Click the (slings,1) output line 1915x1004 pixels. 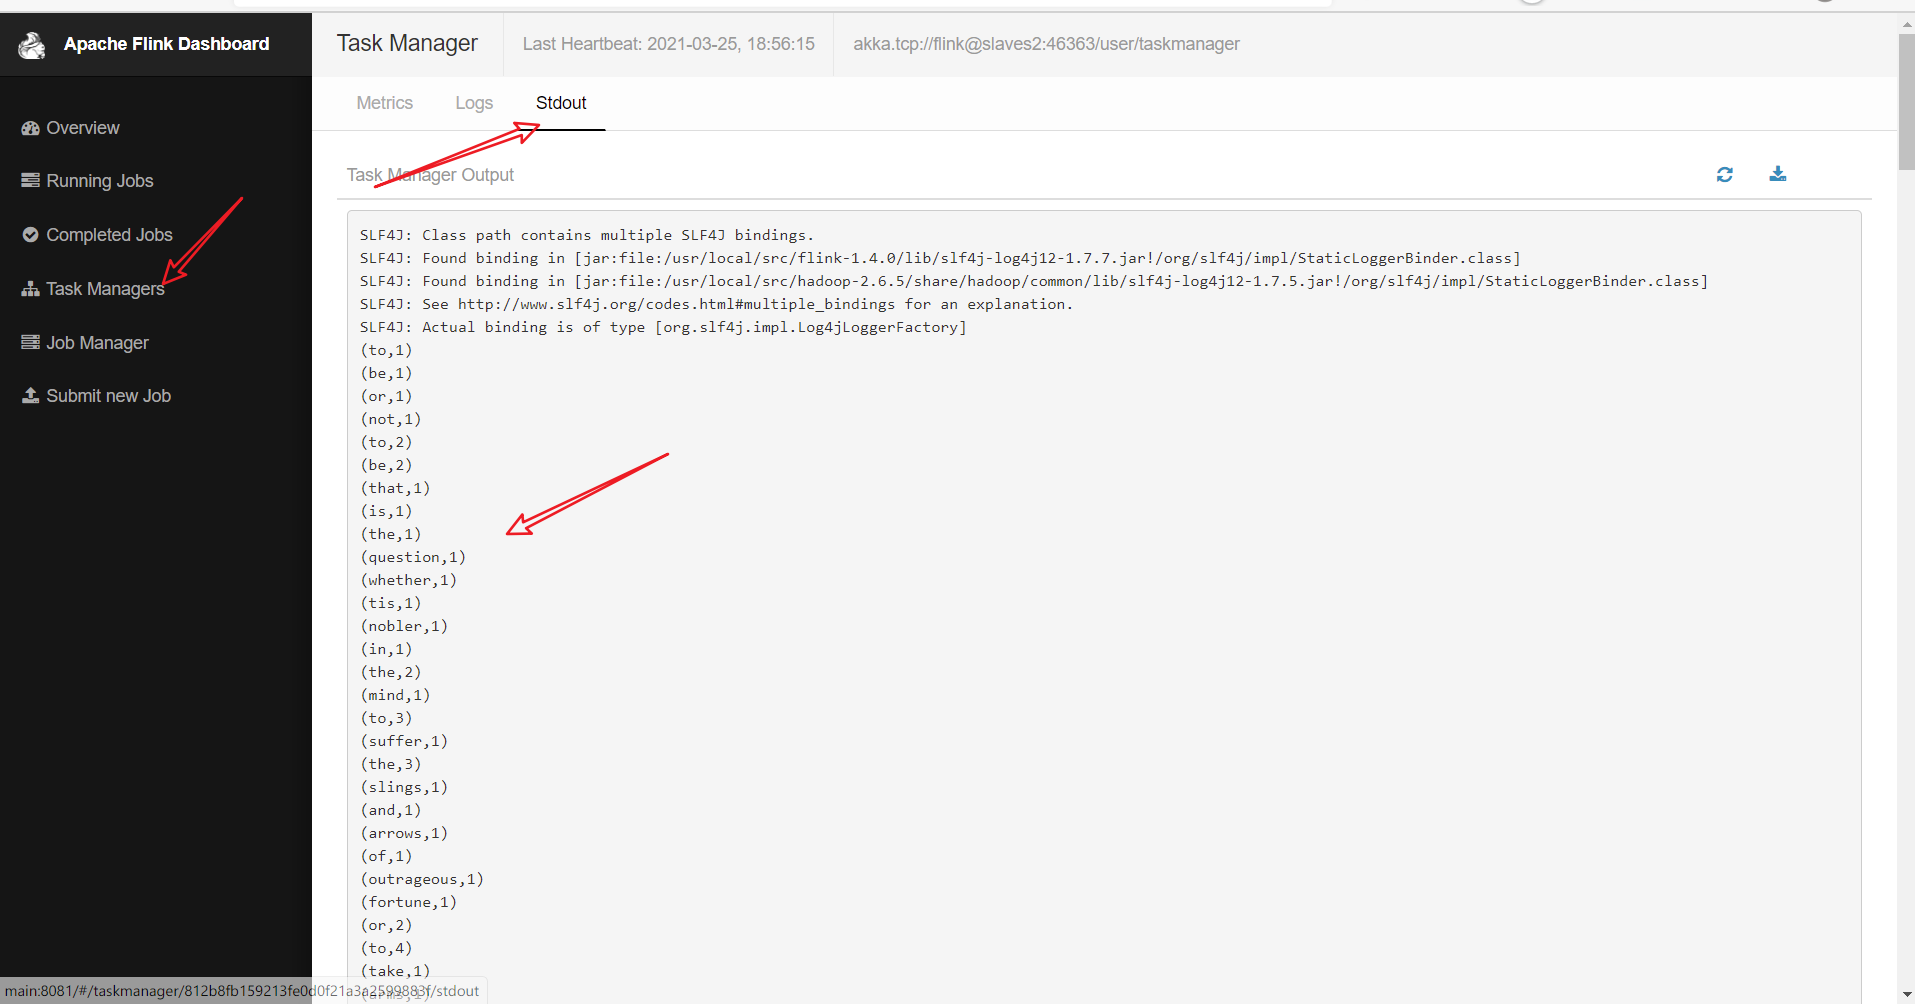pyautogui.click(x=404, y=787)
